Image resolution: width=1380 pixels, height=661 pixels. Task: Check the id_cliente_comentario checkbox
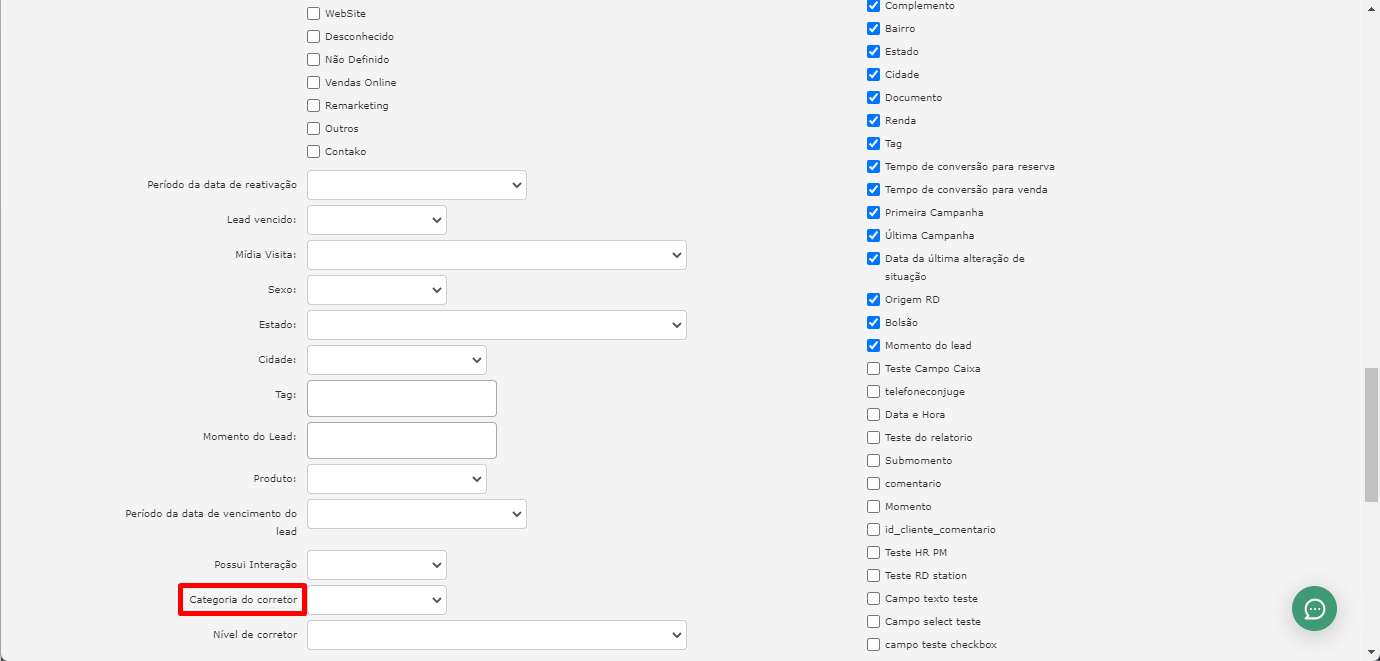point(874,530)
